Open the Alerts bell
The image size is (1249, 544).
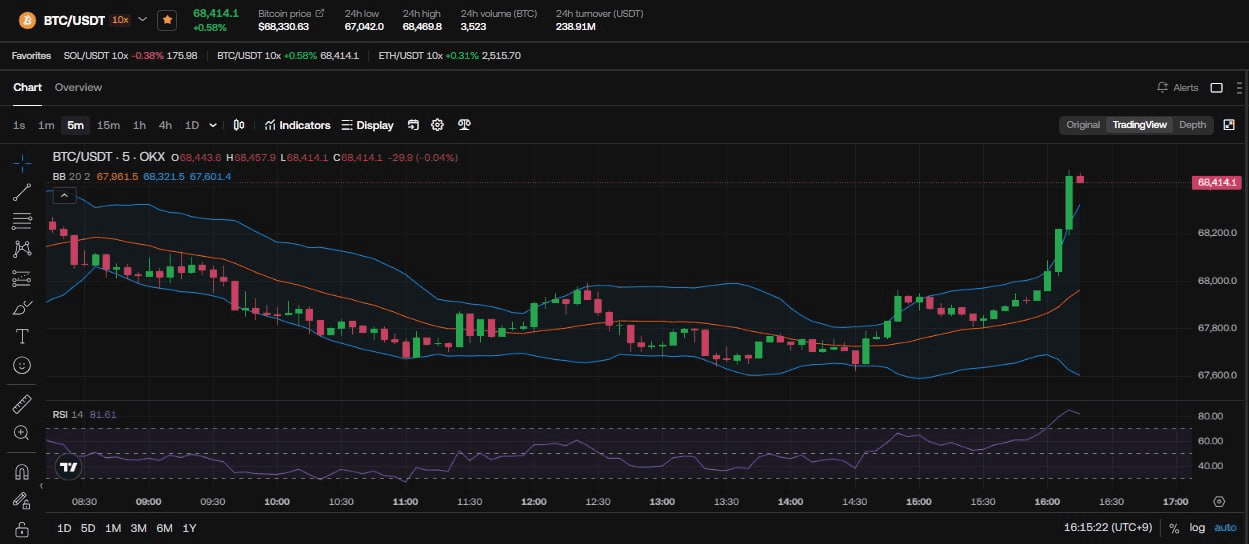click(x=1177, y=87)
